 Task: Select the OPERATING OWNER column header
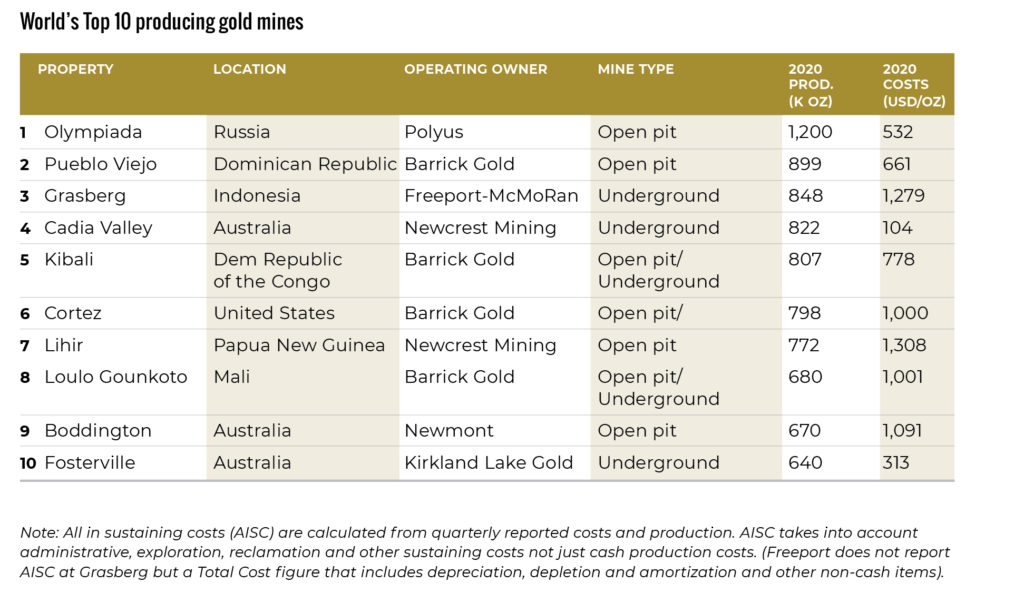(x=475, y=70)
